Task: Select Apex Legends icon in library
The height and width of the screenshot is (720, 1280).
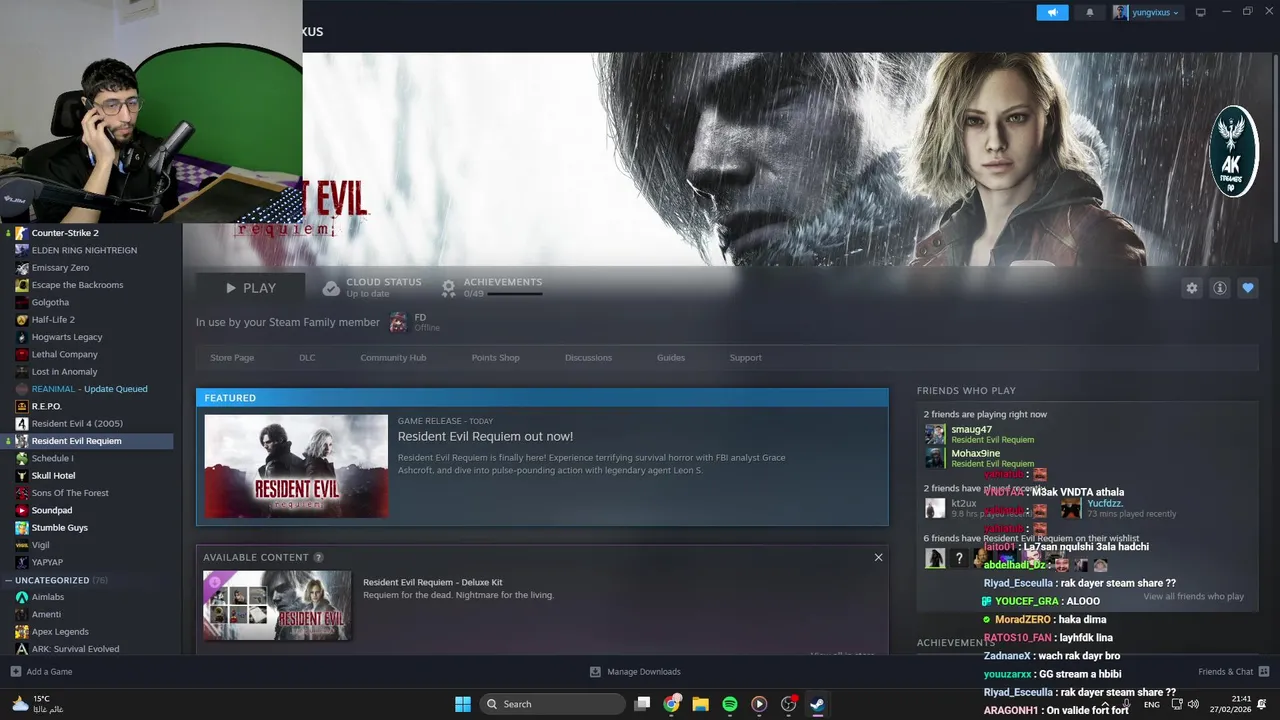Action: click(x=22, y=632)
